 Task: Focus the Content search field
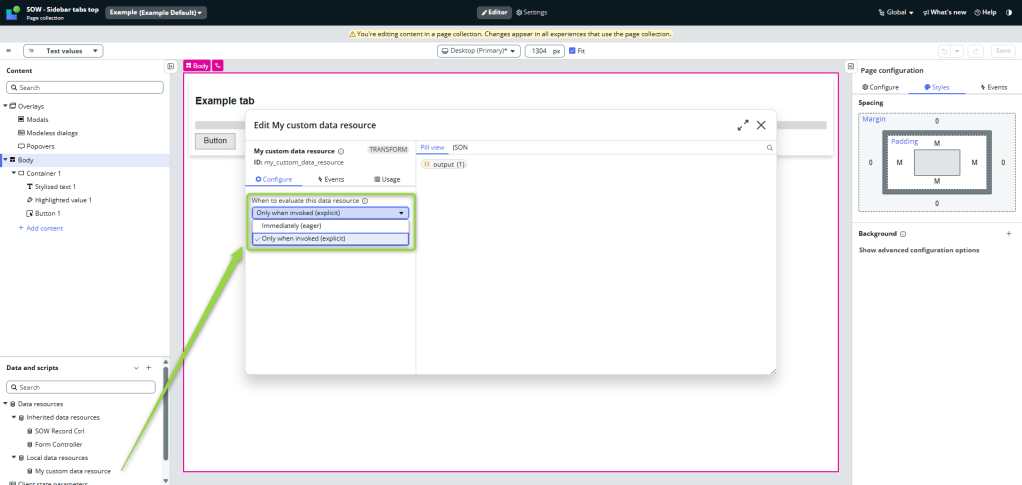(85, 87)
